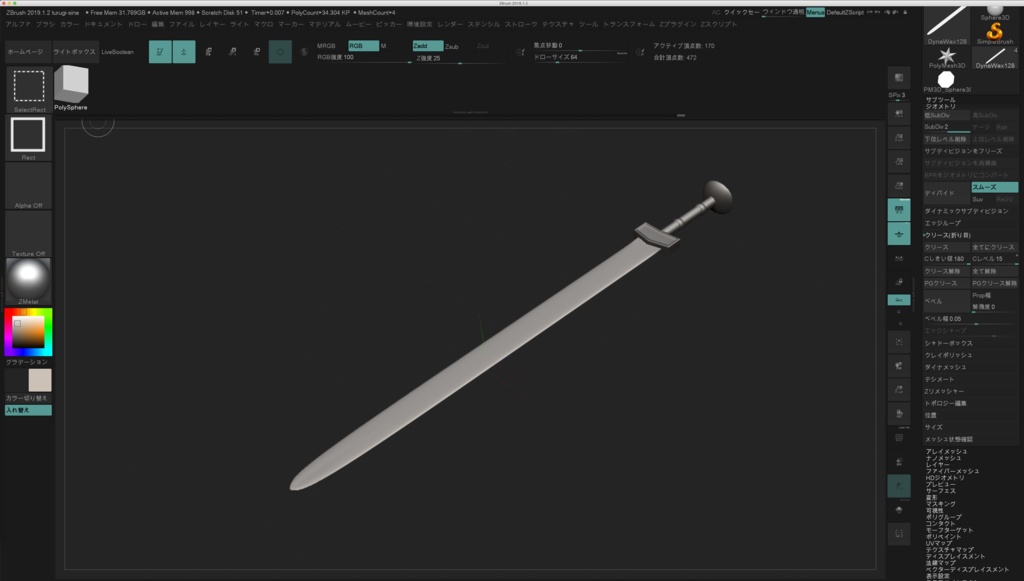The image size is (1024, 581).
Task: Toggle the highlighted Floor grid icon
Action: click(x=899, y=234)
